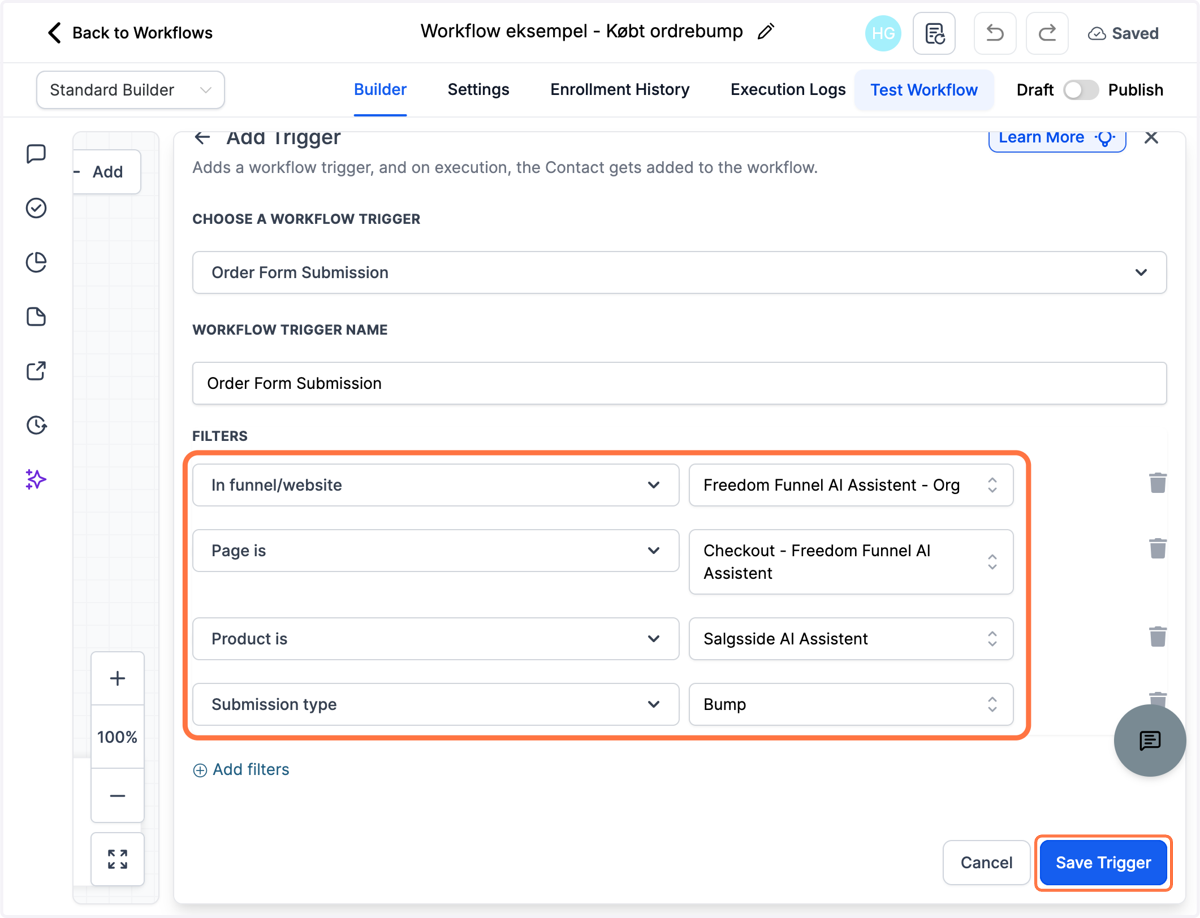This screenshot has width=1200, height=918.
Task: Open the checkmark circle sidebar icon
Action: (x=36, y=208)
